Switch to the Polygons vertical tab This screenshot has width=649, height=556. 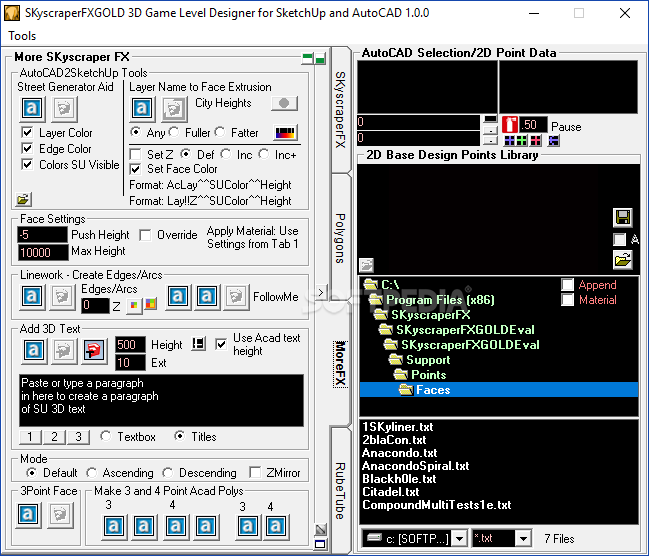pyautogui.click(x=340, y=238)
